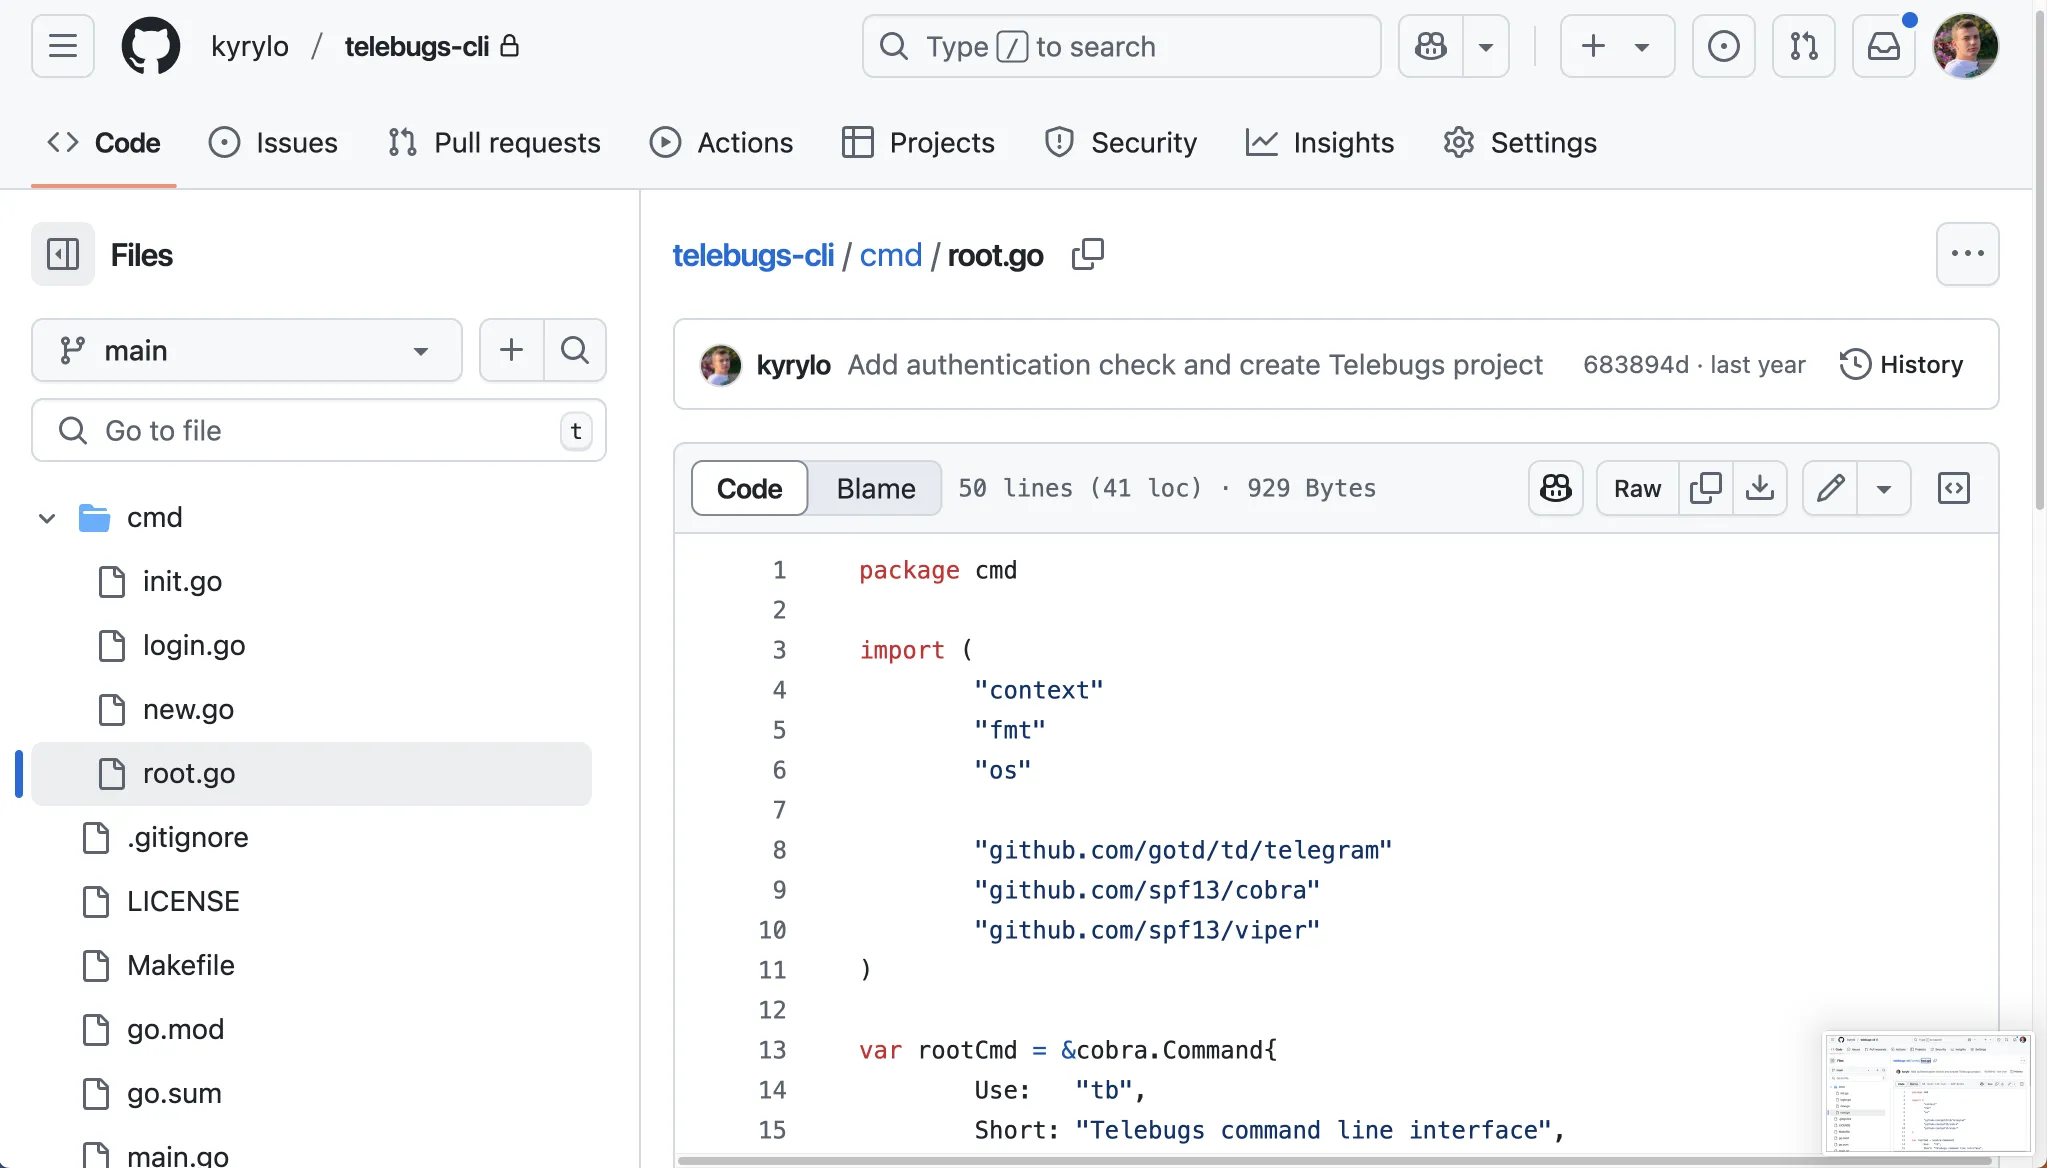Open commit 683894d
Viewport: 2047px width, 1168px height.
click(1635, 365)
